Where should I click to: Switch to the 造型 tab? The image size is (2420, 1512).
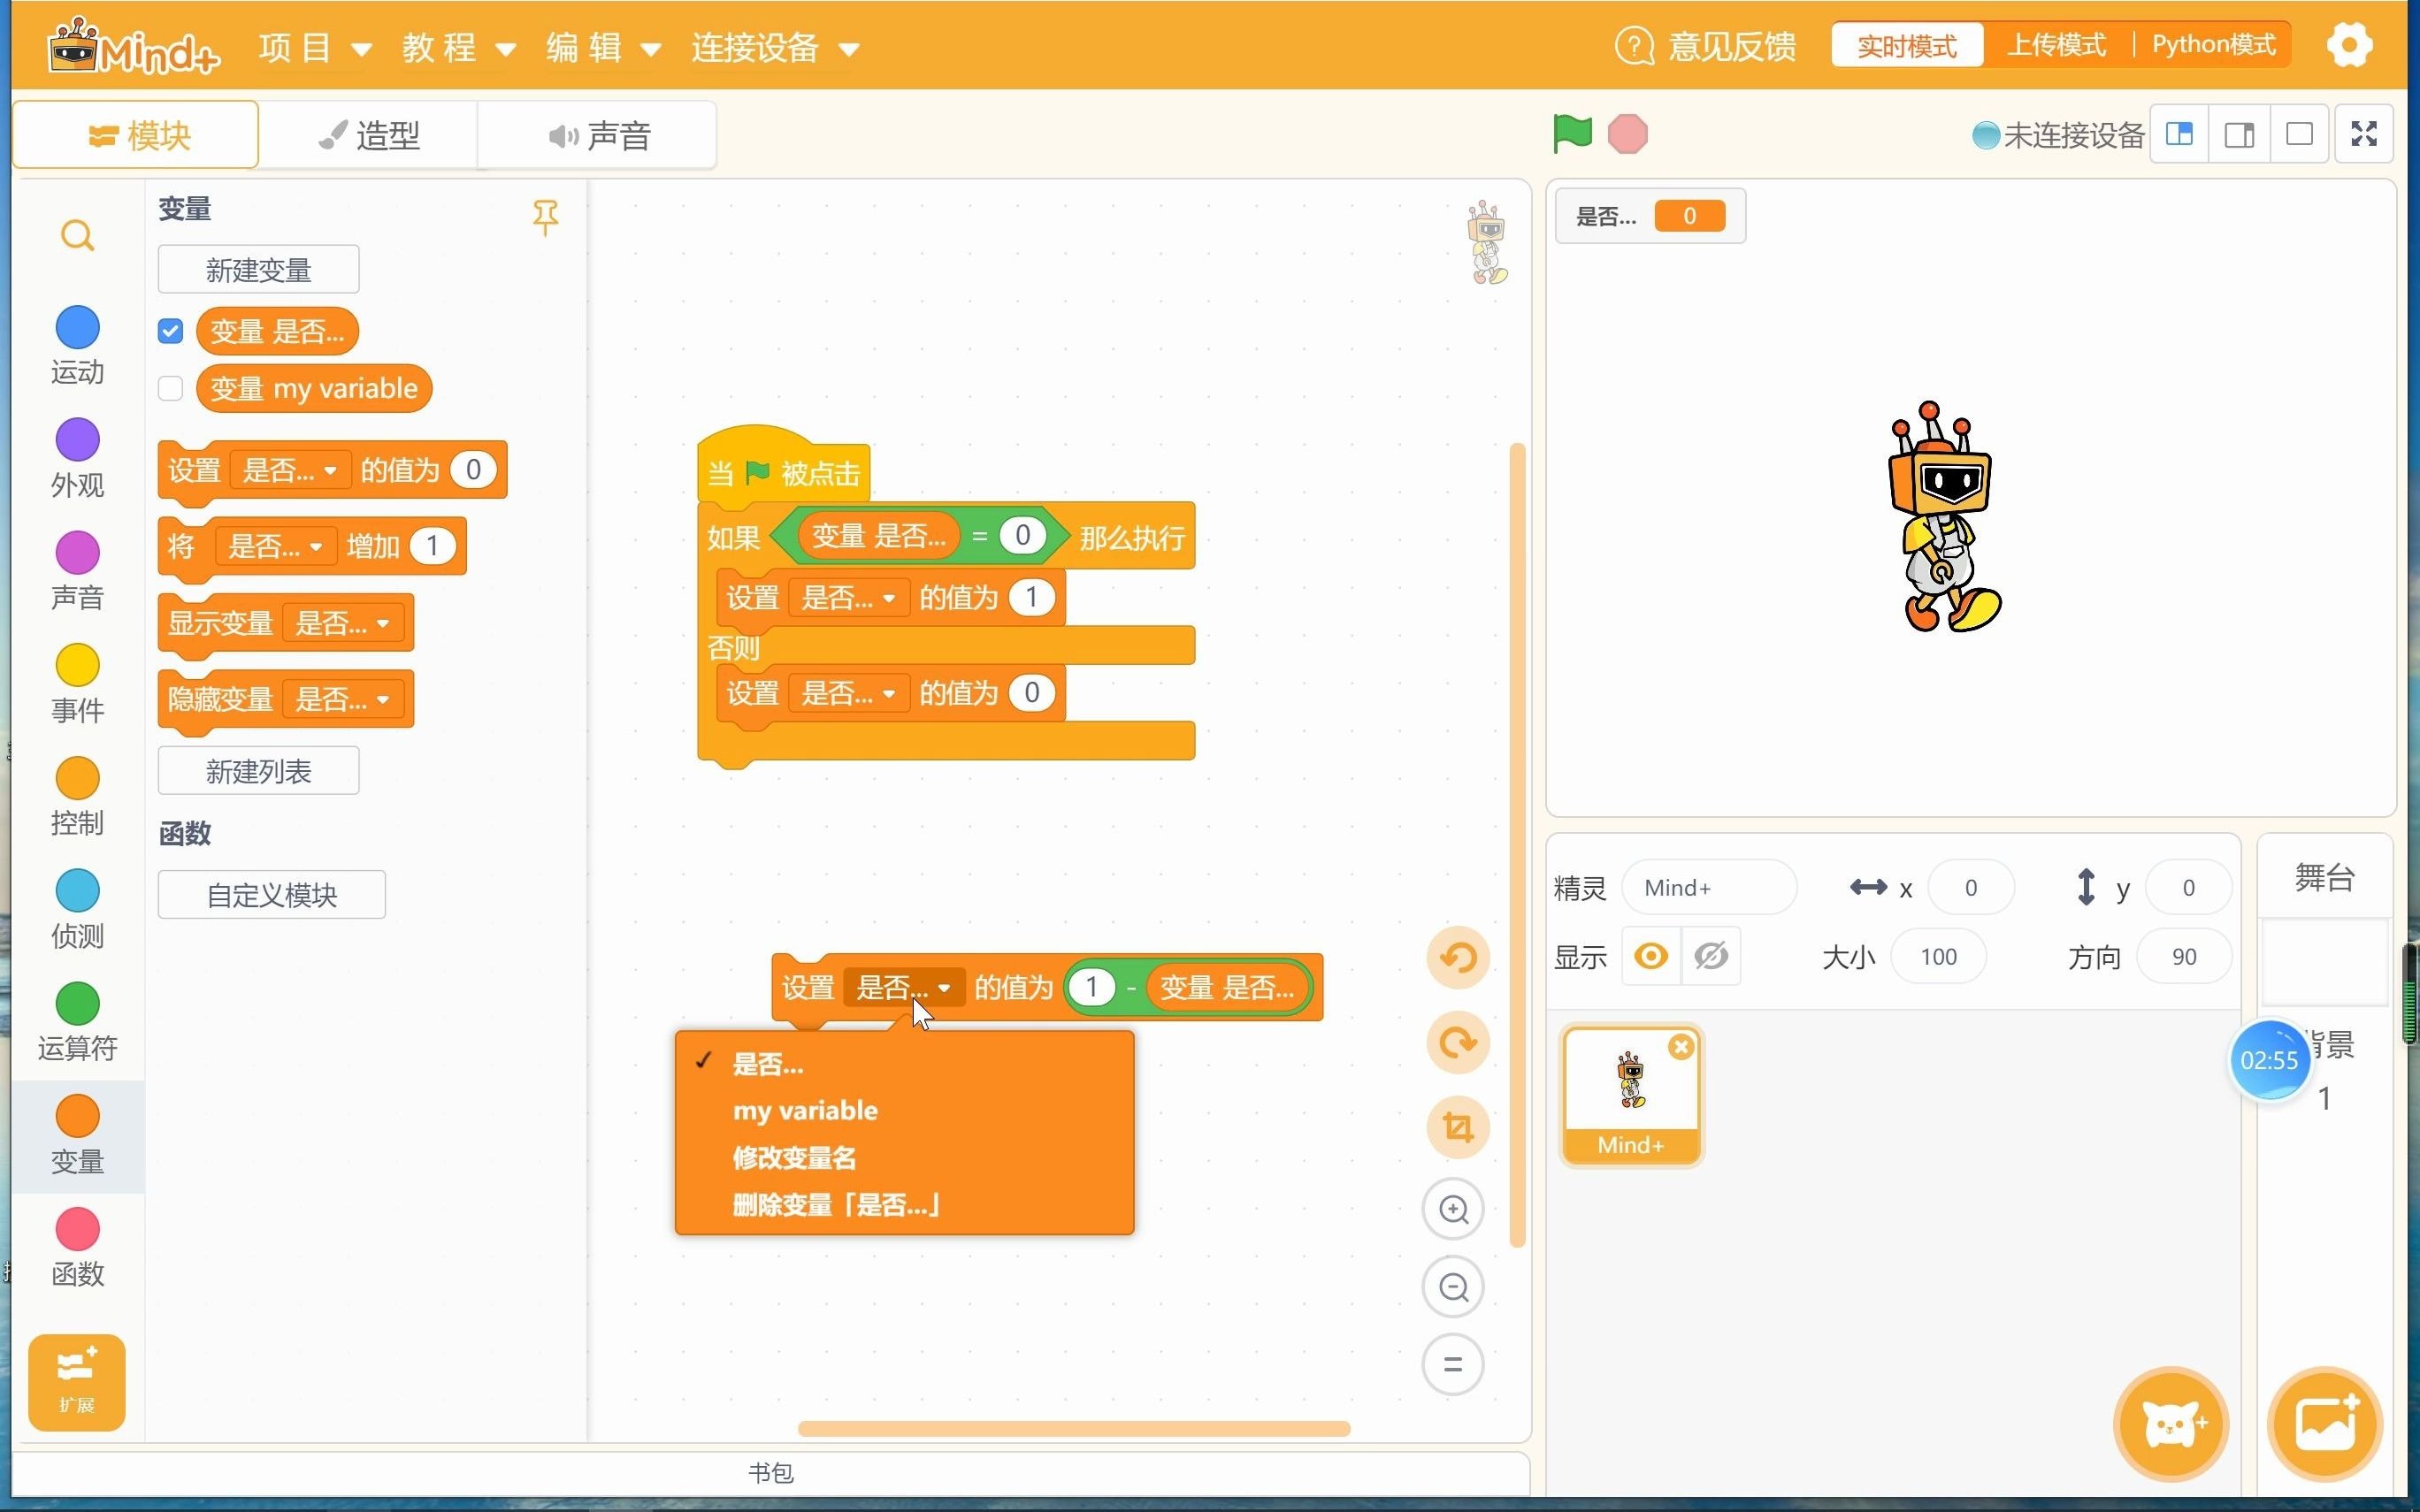[x=369, y=135]
